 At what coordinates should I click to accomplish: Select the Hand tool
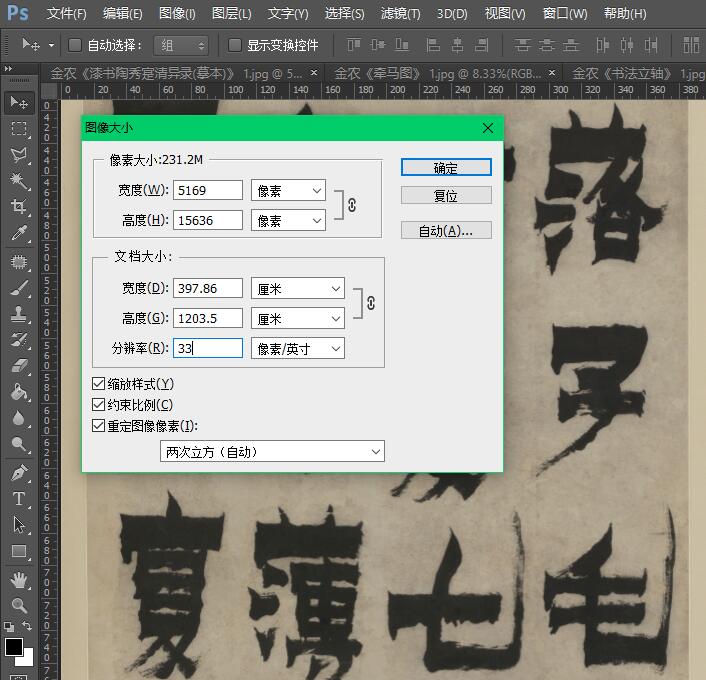(x=19, y=580)
